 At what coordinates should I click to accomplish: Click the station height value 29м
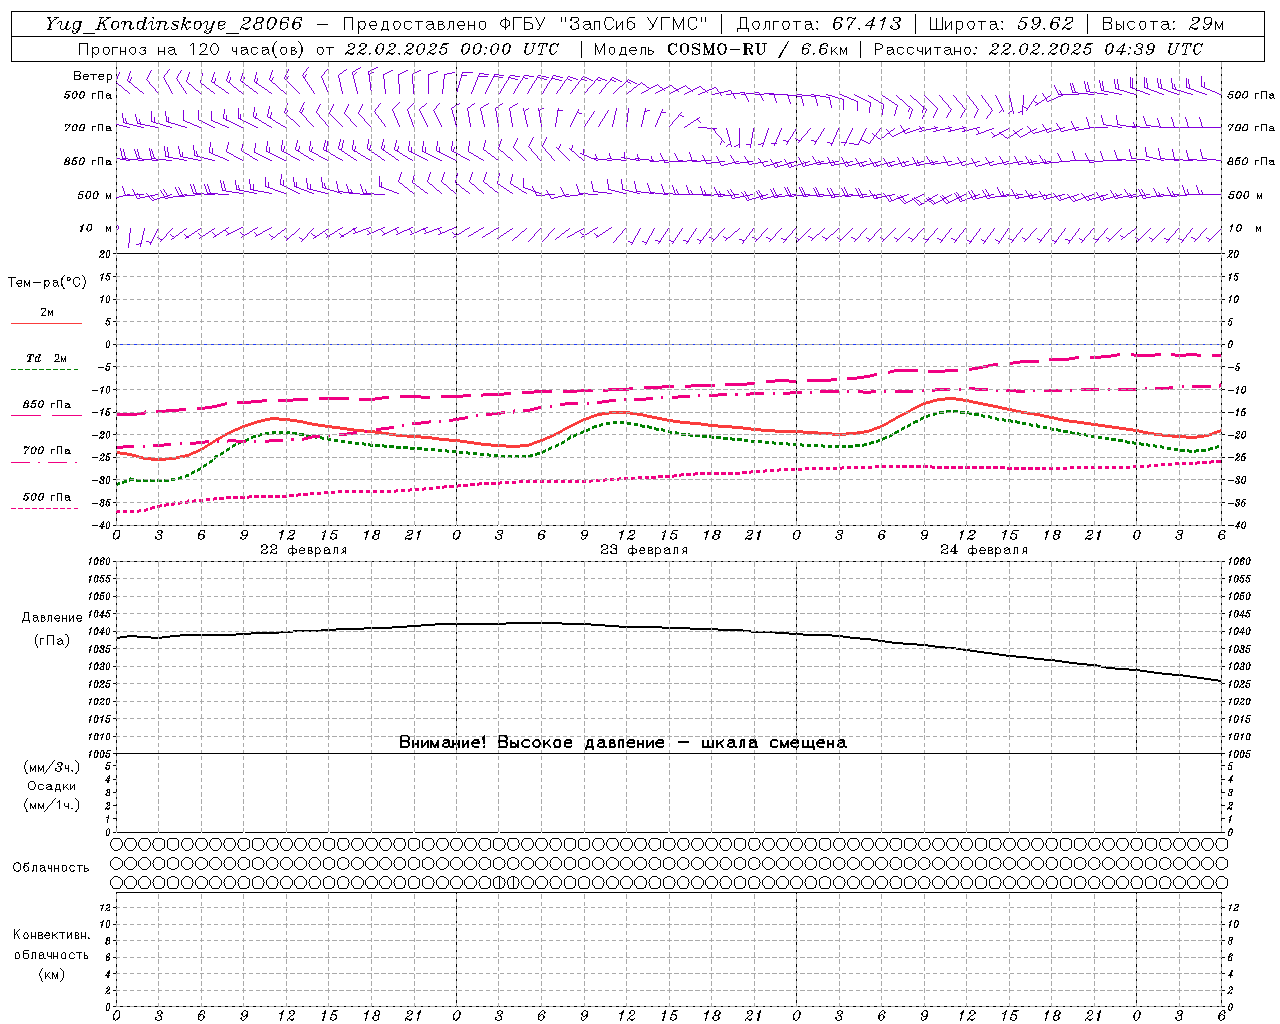pos(1207,24)
